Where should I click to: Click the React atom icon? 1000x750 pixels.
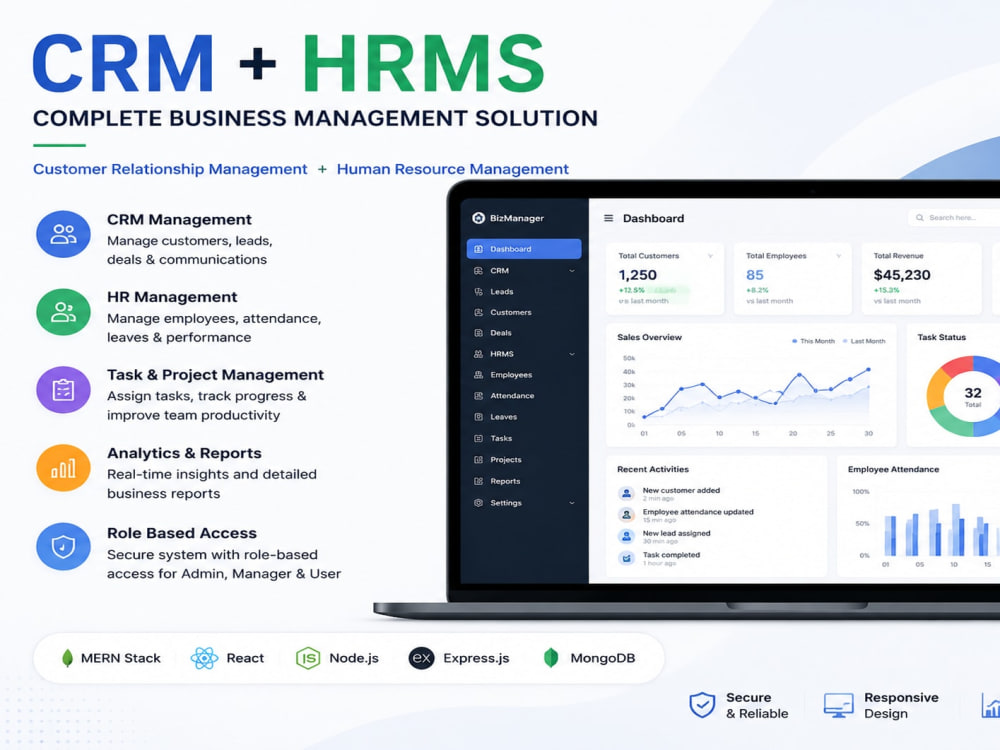(x=204, y=658)
